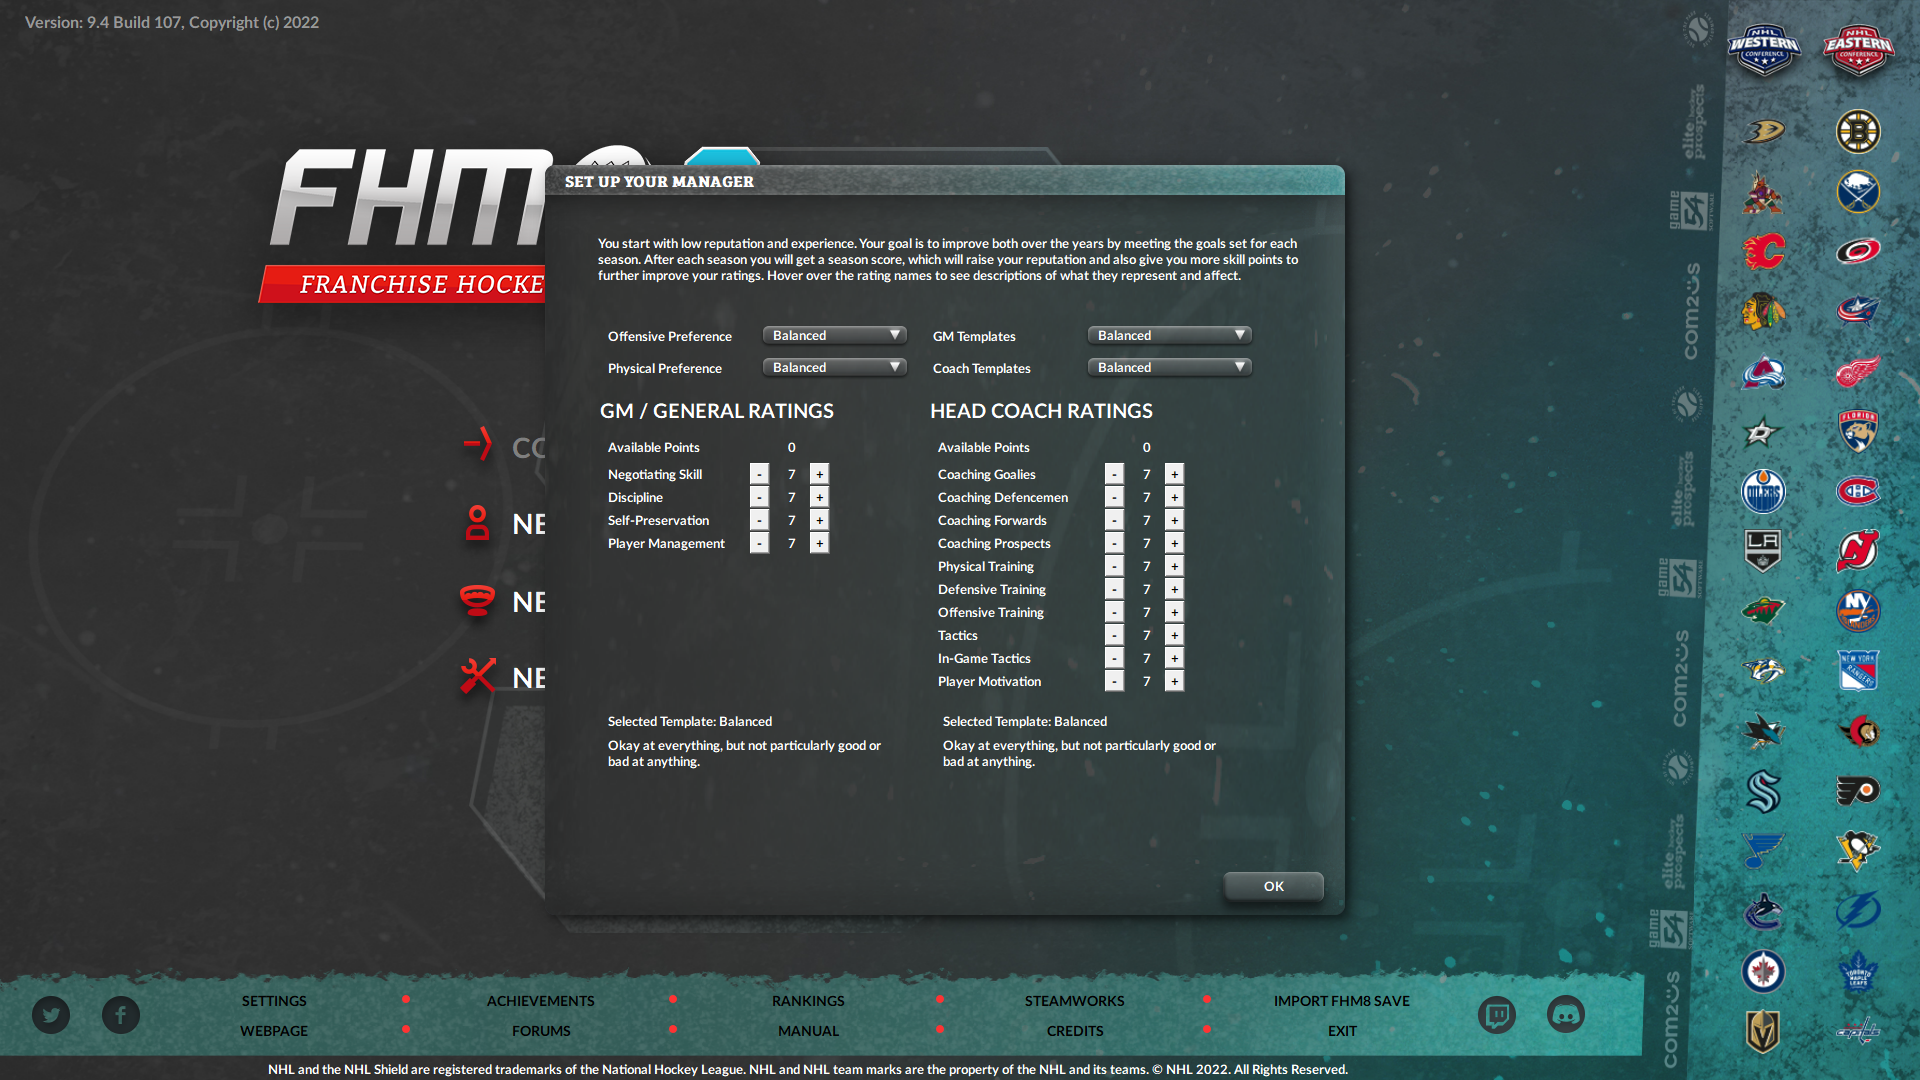This screenshot has width=1920, height=1080.
Task: Select the Washington Capitals logo
Action: pos(1858,1031)
